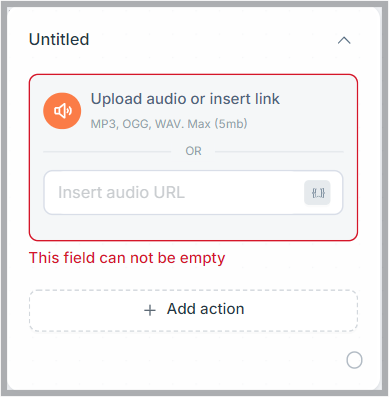Click the plus icon beside Add action
389x397 pixels.
coord(150,310)
